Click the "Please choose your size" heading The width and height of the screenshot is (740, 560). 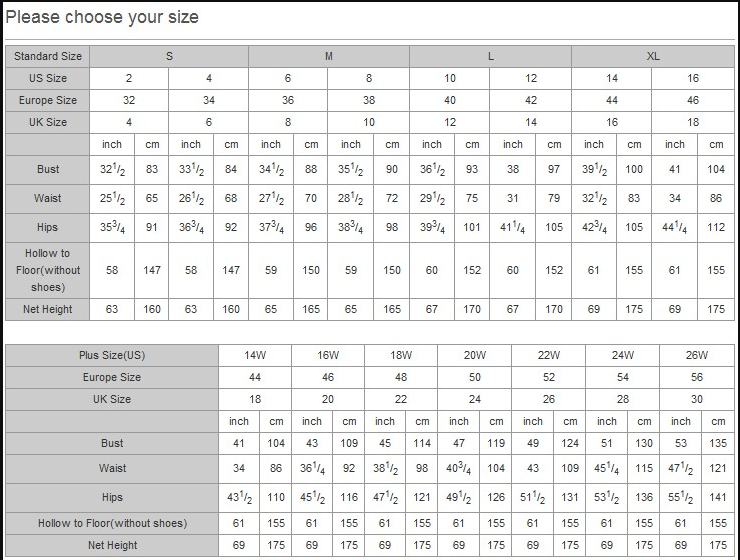tap(103, 17)
